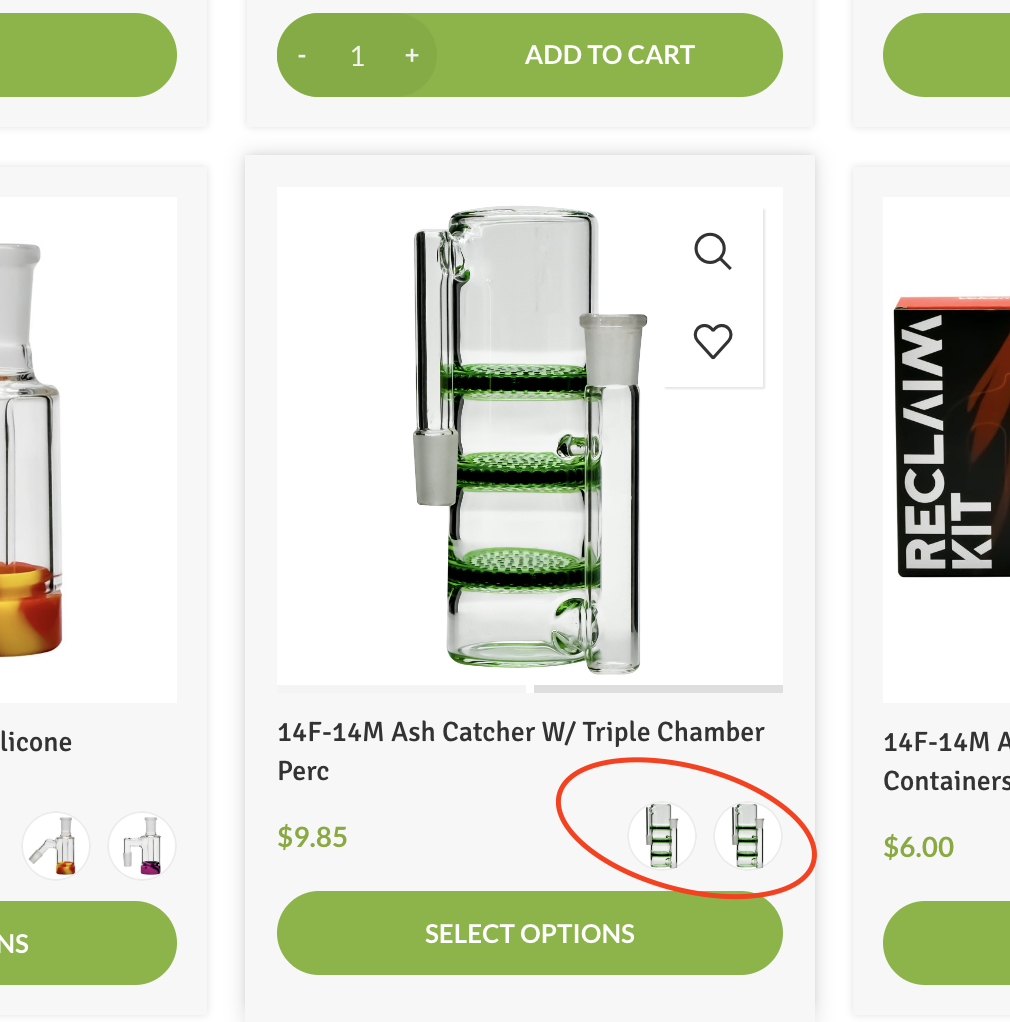Click the $9.85 price text
Screen dimensions: 1010x1022
312,837
